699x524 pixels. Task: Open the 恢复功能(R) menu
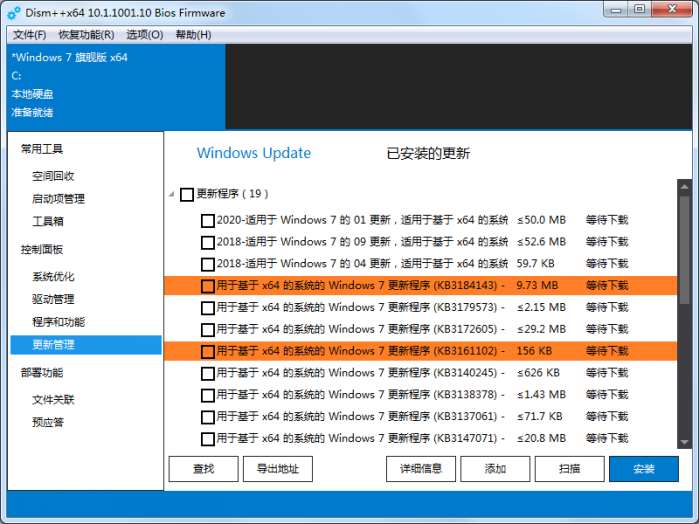(x=86, y=35)
